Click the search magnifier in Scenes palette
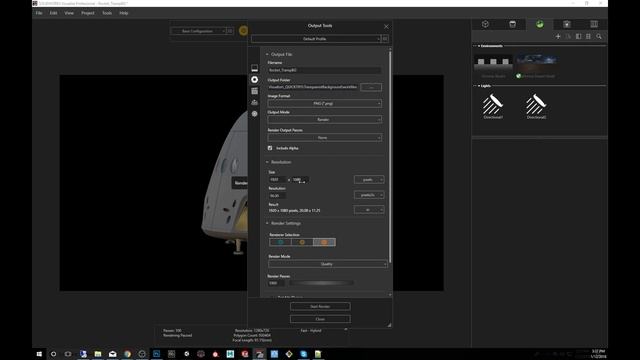 [x=599, y=37]
